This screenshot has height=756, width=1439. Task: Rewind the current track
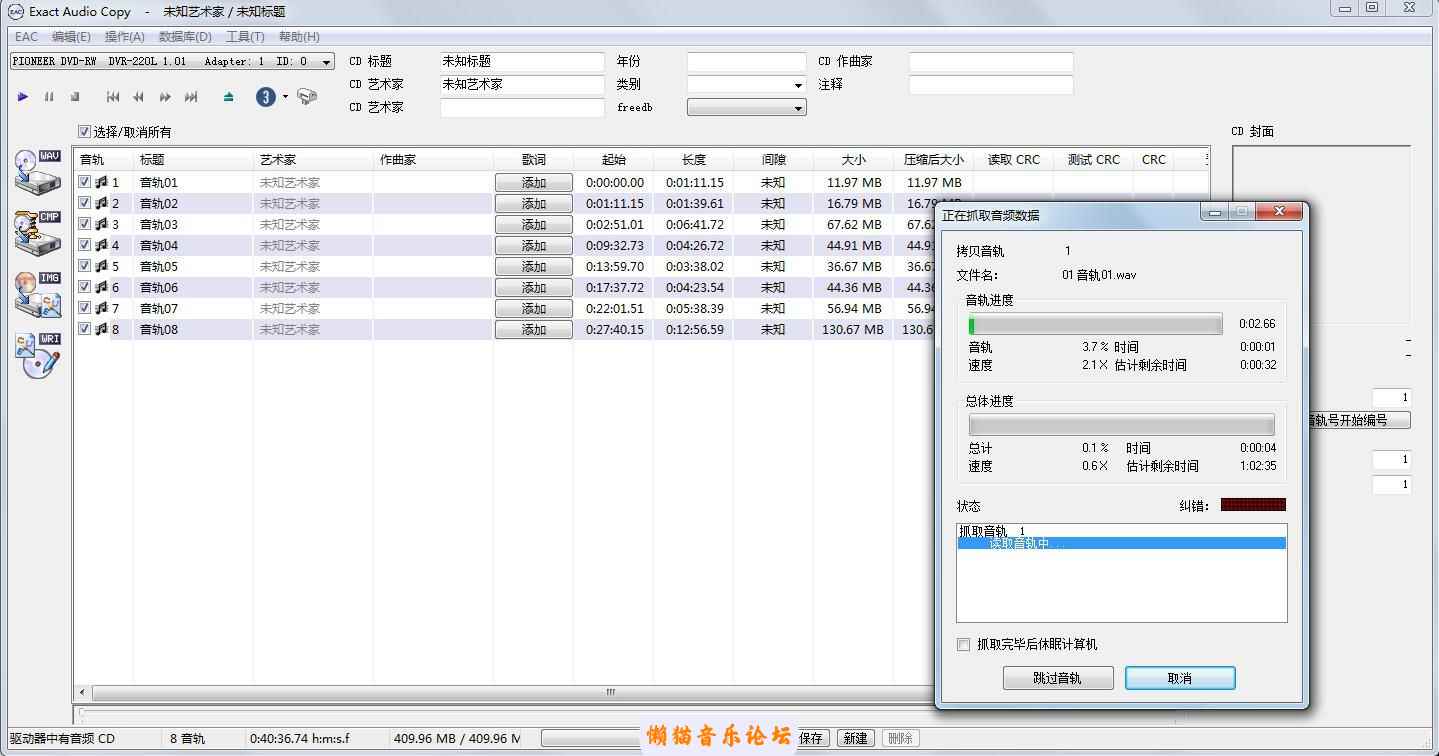click(139, 97)
